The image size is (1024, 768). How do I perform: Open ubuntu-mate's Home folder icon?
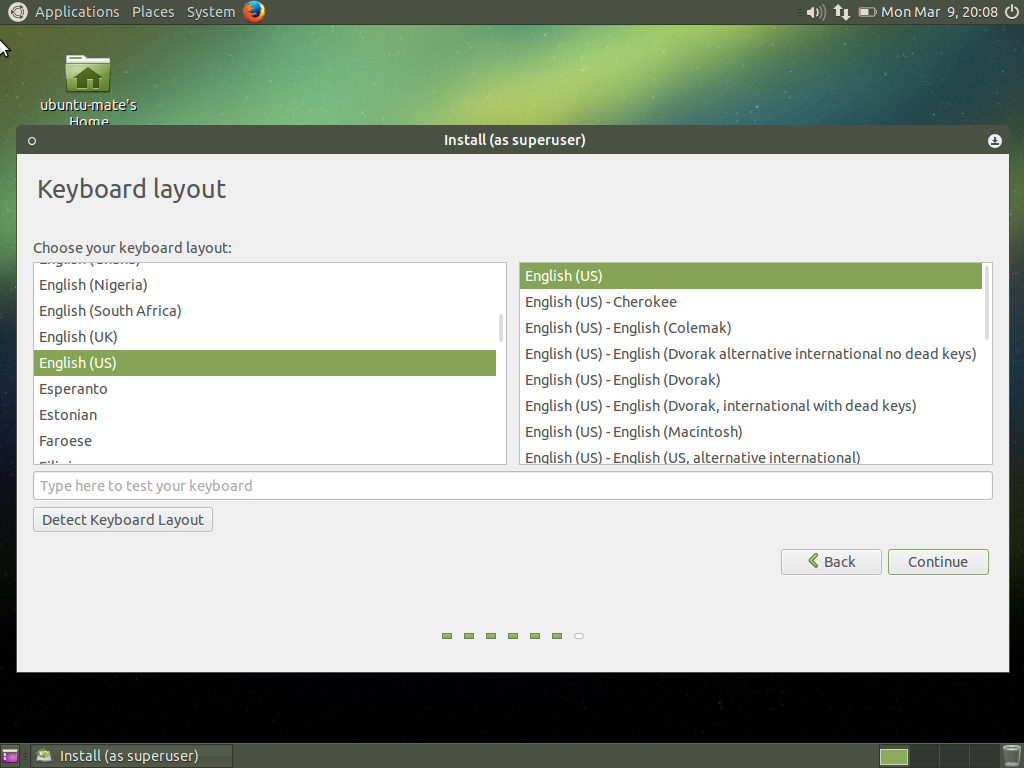pyautogui.click(x=88, y=73)
